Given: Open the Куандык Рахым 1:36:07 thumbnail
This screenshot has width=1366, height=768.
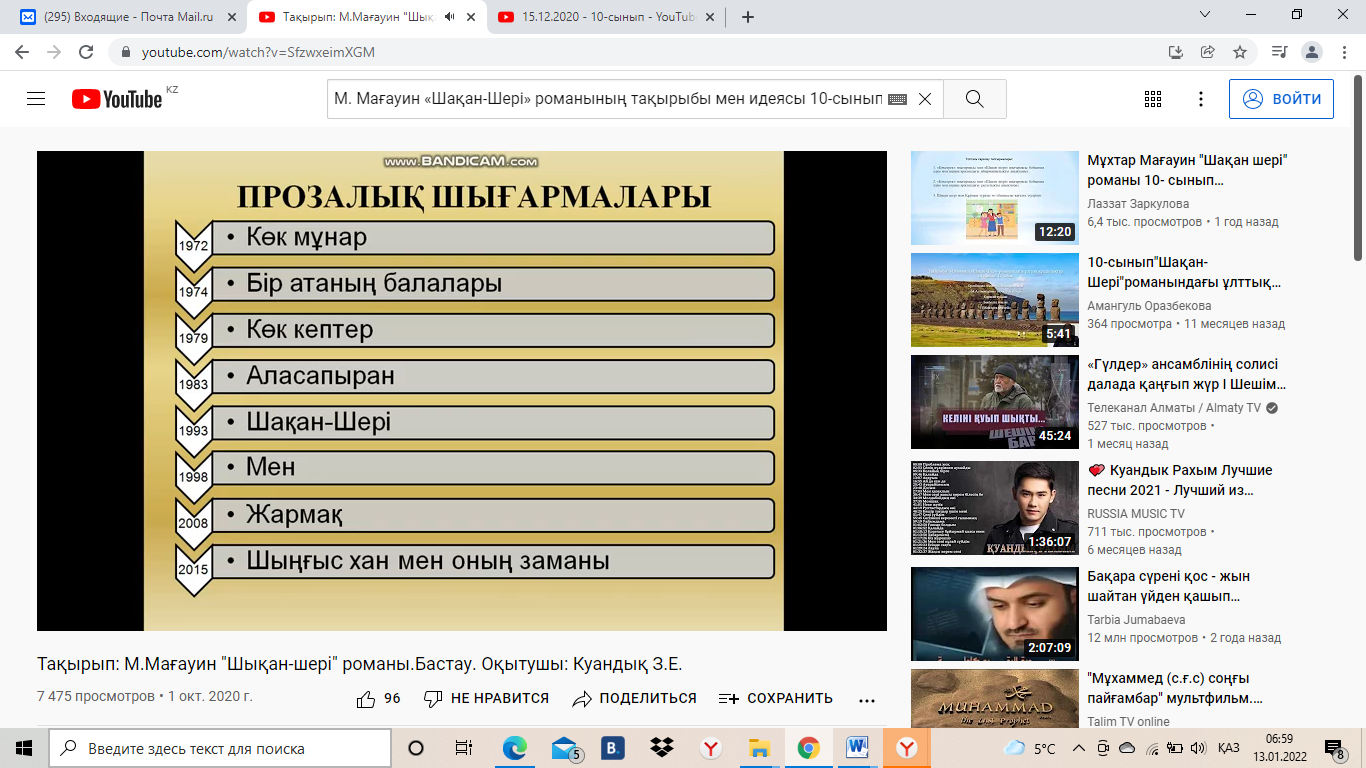Looking at the screenshot, I should click(994, 508).
